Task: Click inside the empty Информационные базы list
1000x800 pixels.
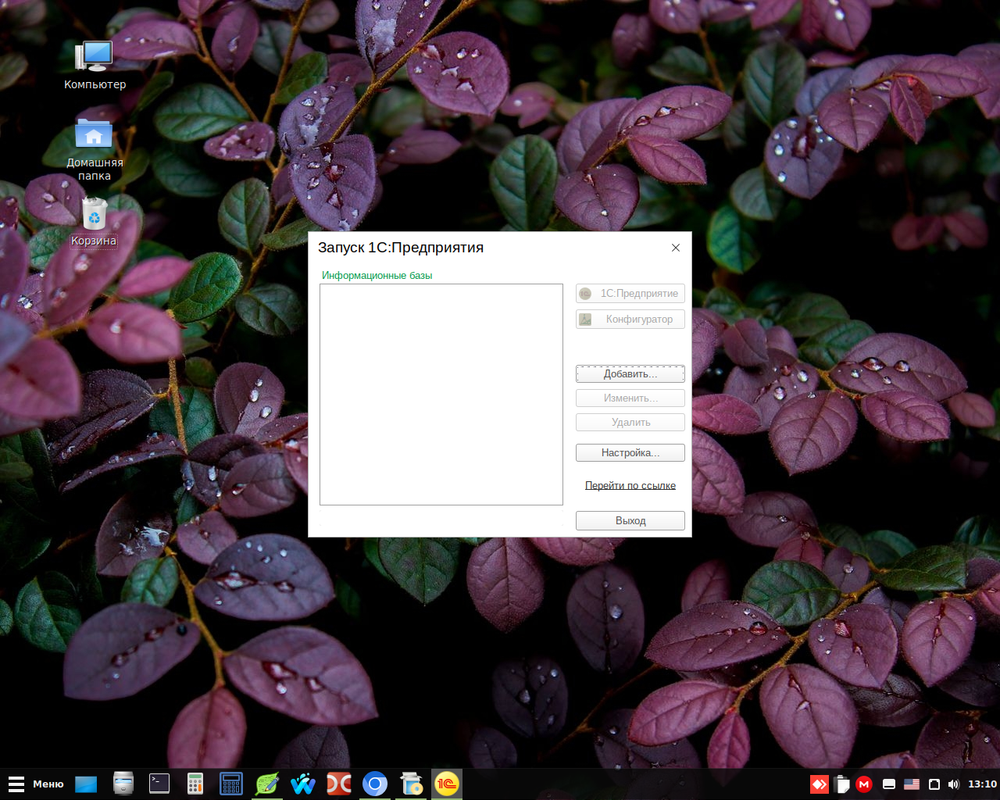Action: (x=441, y=394)
